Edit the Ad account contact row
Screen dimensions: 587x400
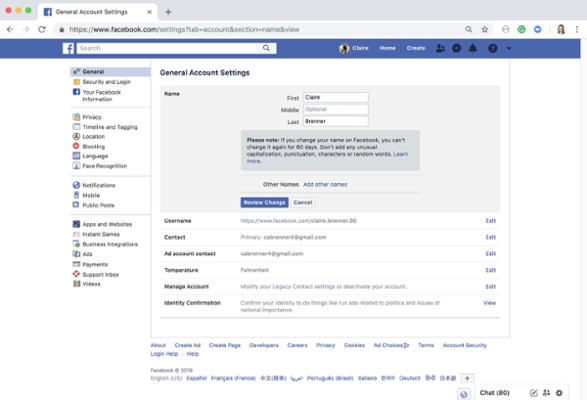490,254
